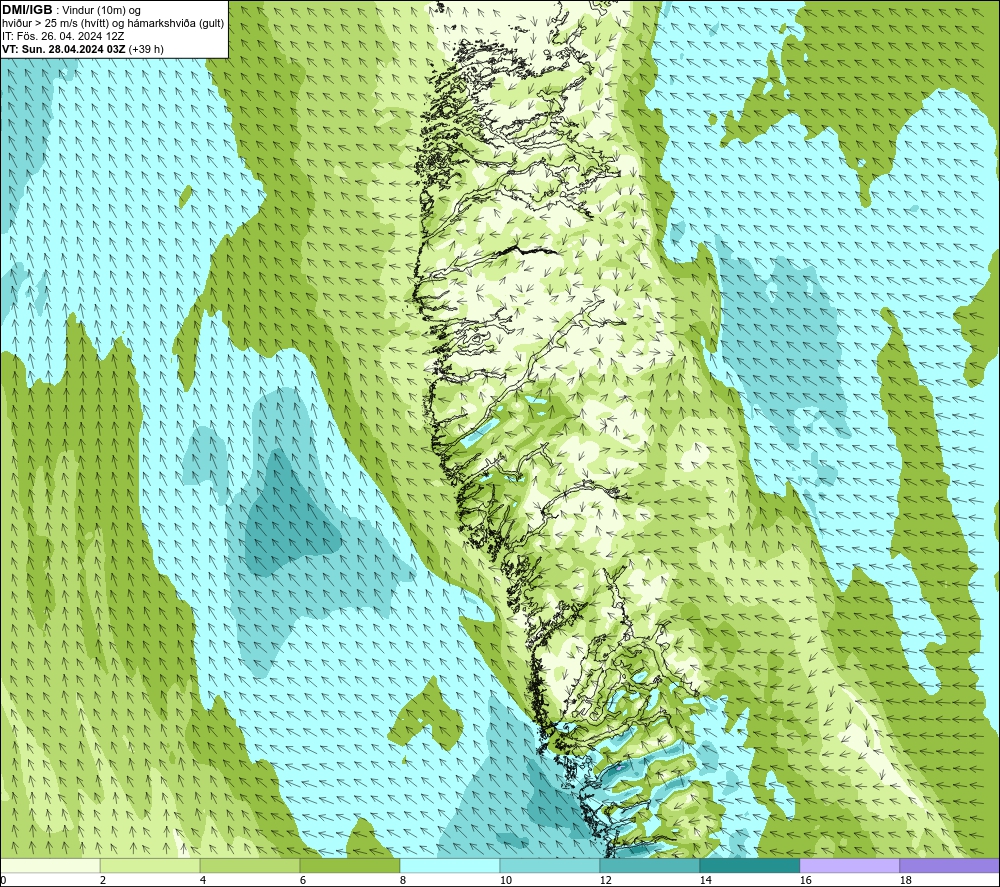Click the 14-16 m/s dark teal swatch
Viewport: 1000px width, 887px height.
coord(749,866)
